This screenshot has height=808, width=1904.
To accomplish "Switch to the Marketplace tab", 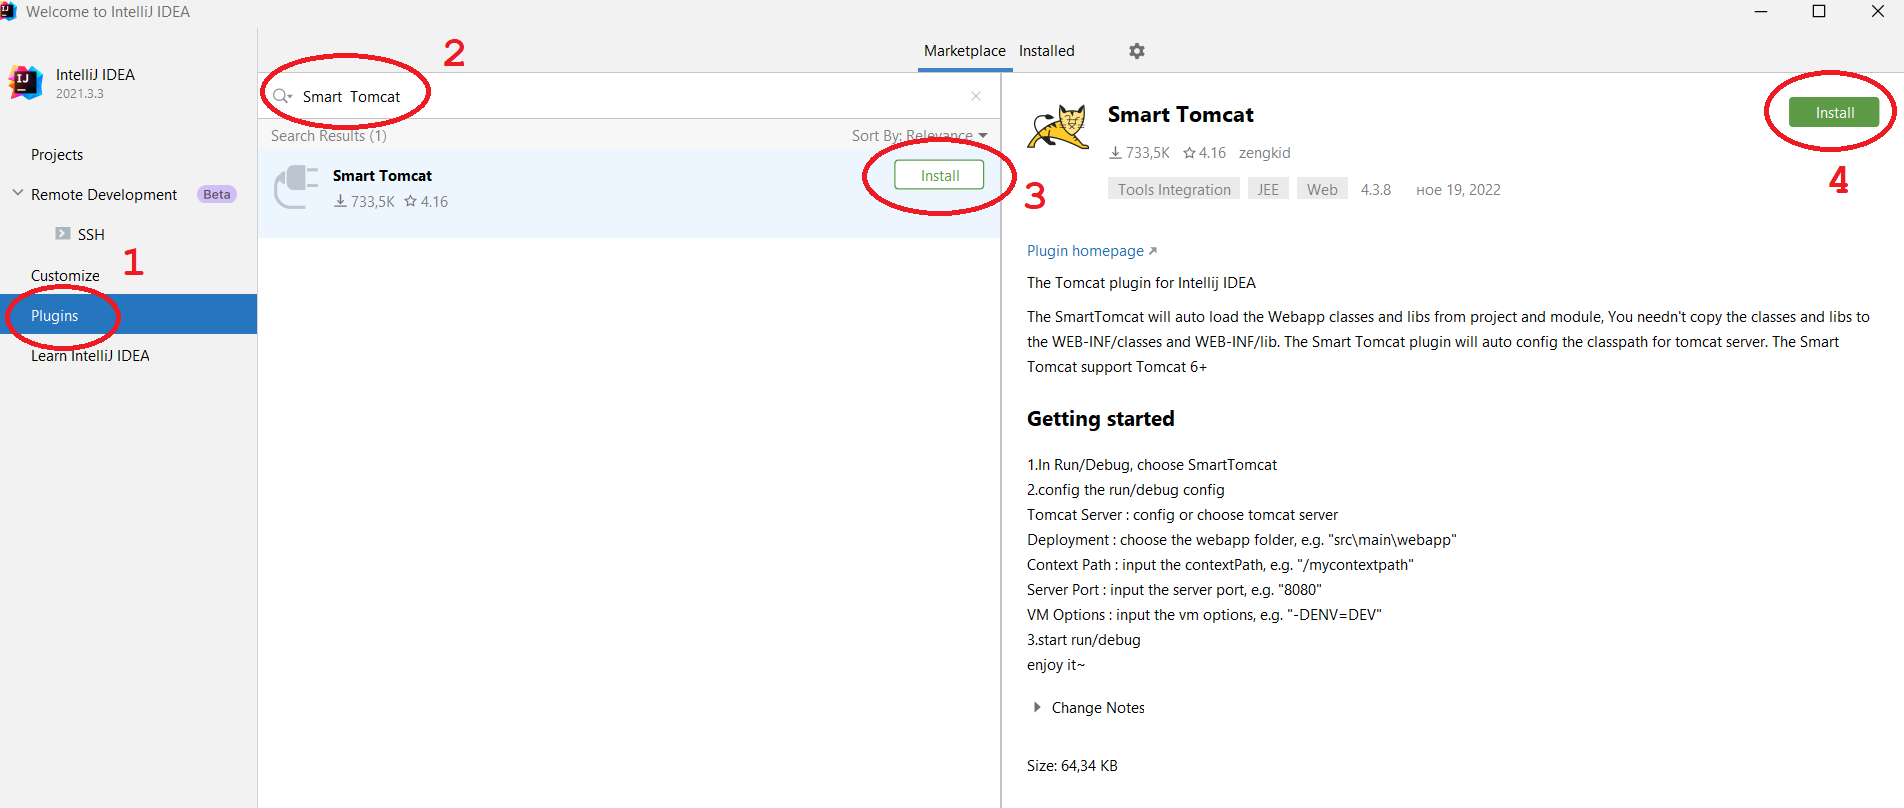I will (x=965, y=51).
